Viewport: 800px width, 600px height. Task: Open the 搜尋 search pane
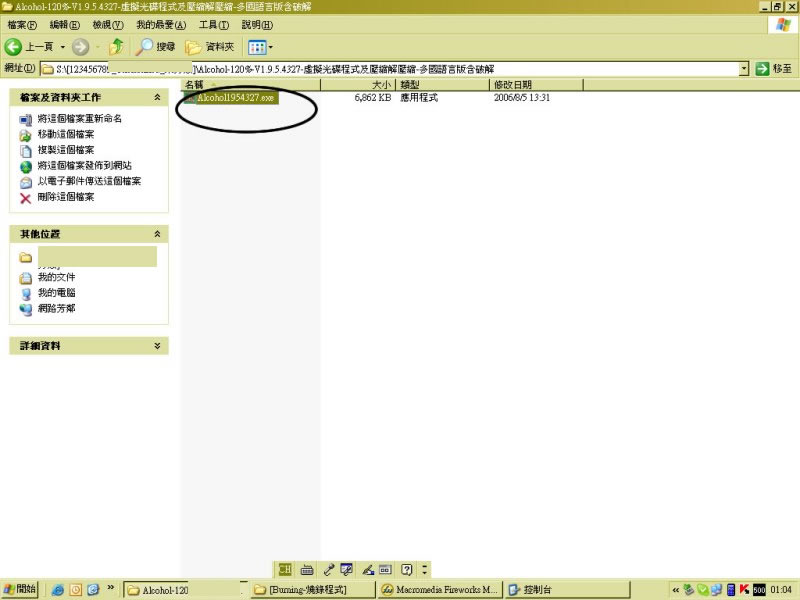click(x=156, y=47)
